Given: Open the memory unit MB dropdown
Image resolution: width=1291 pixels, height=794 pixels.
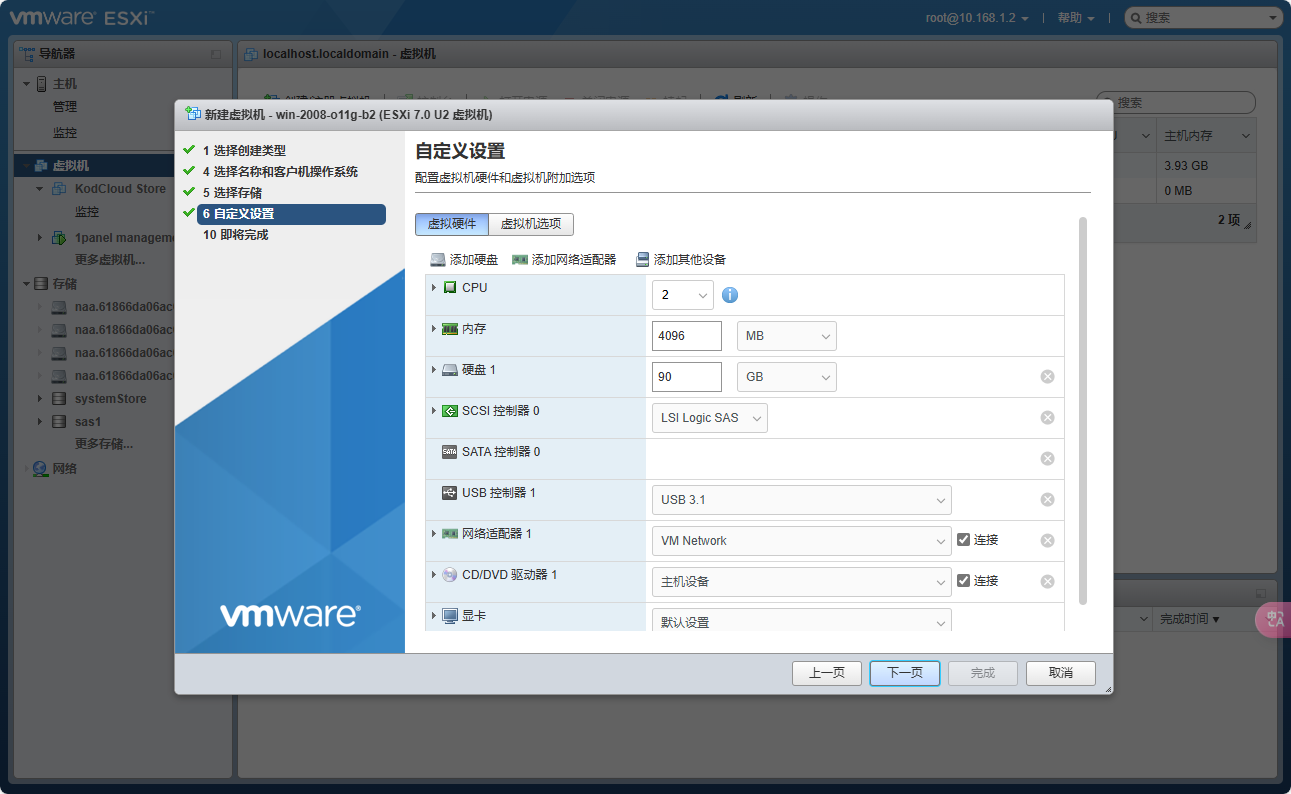Looking at the screenshot, I should [x=787, y=336].
